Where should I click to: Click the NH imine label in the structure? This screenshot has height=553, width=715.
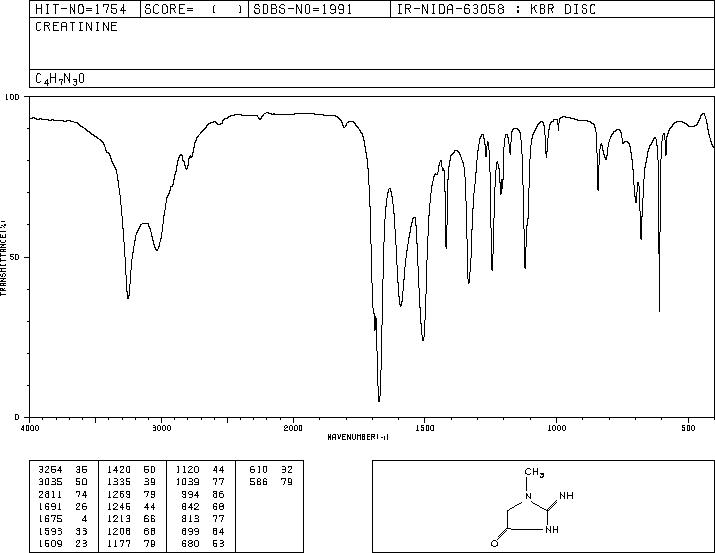pyautogui.click(x=566, y=496)
